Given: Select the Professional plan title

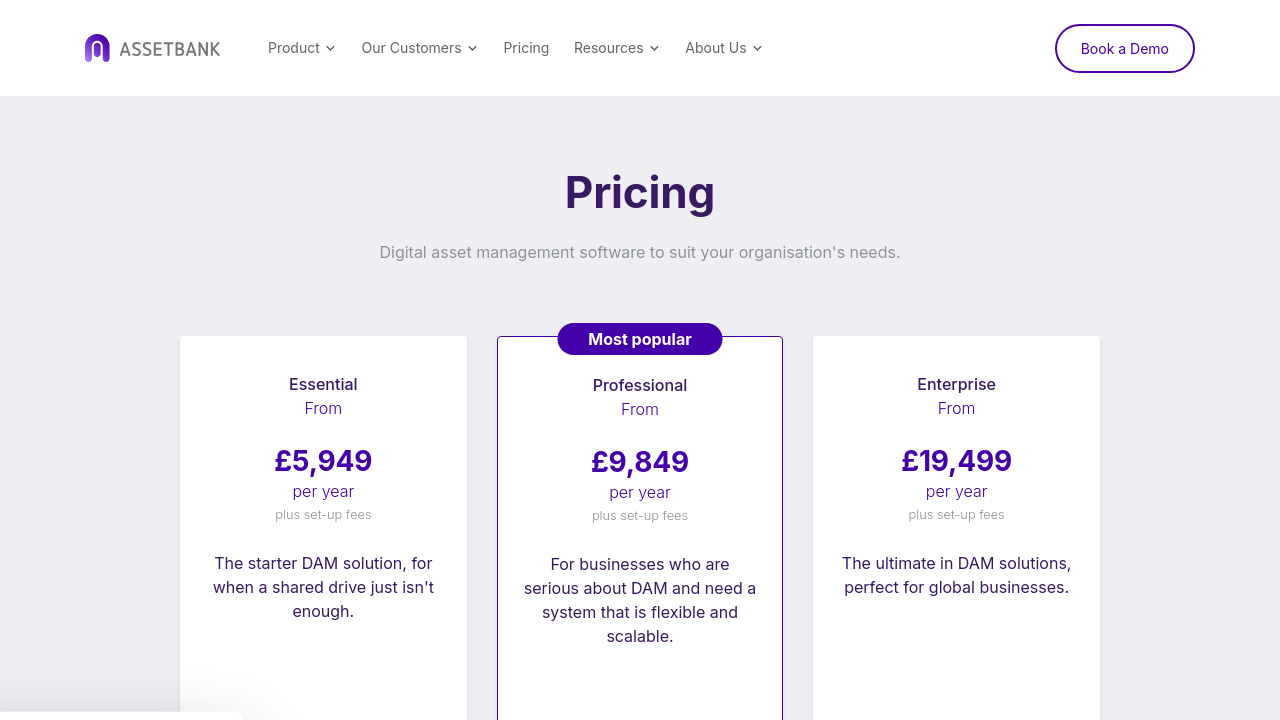Looking at the screenshot, I should coord(640,385).
